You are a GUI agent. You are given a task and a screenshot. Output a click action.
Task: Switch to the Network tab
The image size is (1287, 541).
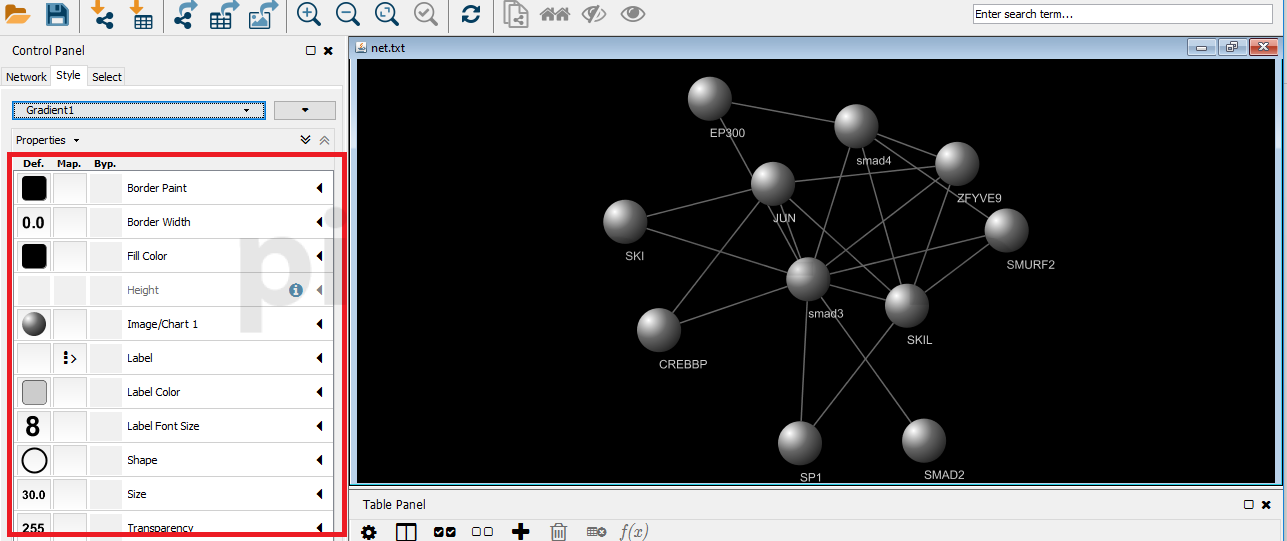[x=26, y=77]
